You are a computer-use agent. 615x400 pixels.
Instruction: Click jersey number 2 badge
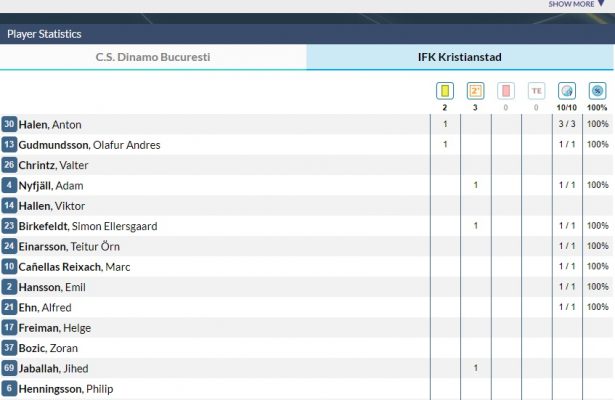[9, 287]
